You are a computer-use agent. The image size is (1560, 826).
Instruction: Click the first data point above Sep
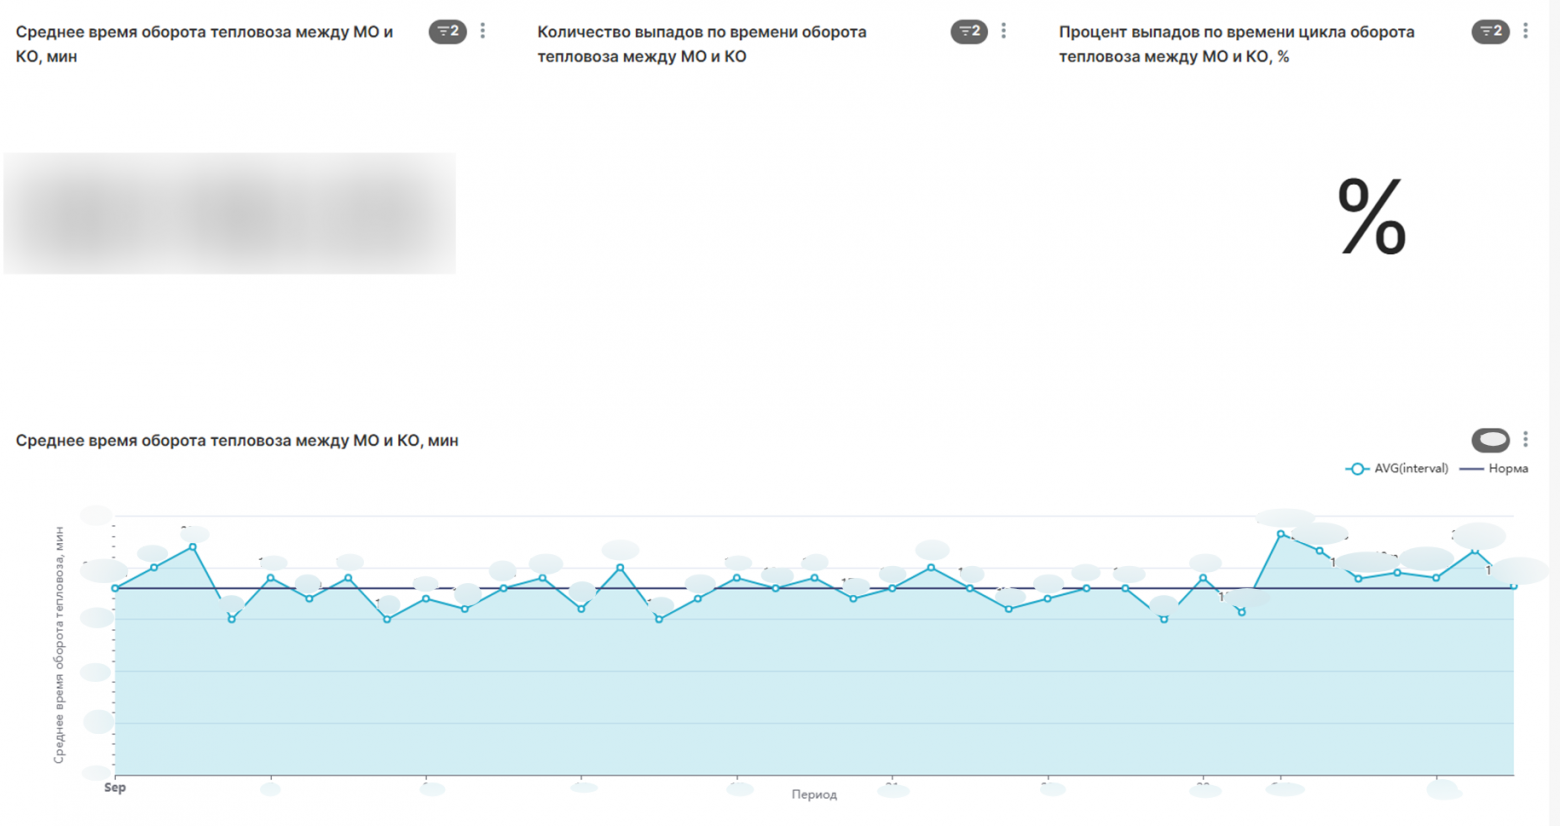pos(115,588)
